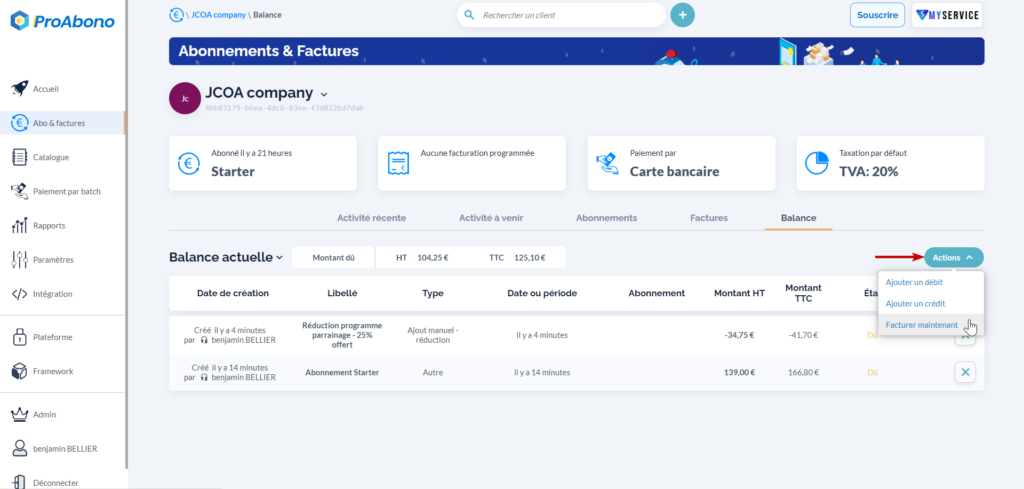
Task: Click the Abo & factures euro icon
Action: pos(20,123)
